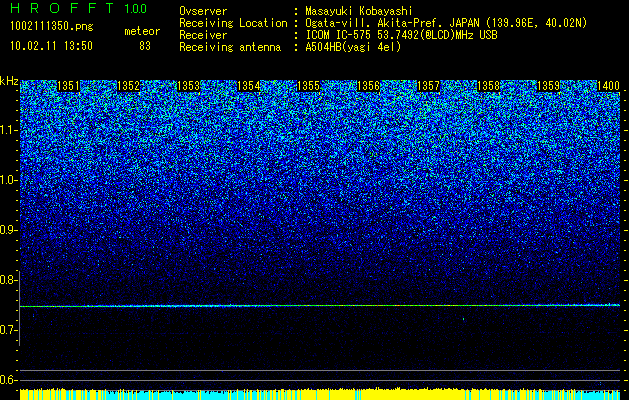Select the A504HB(yagi 4el) antenna text
This screenshot has width=629, height=400.
tap(353, 47)
